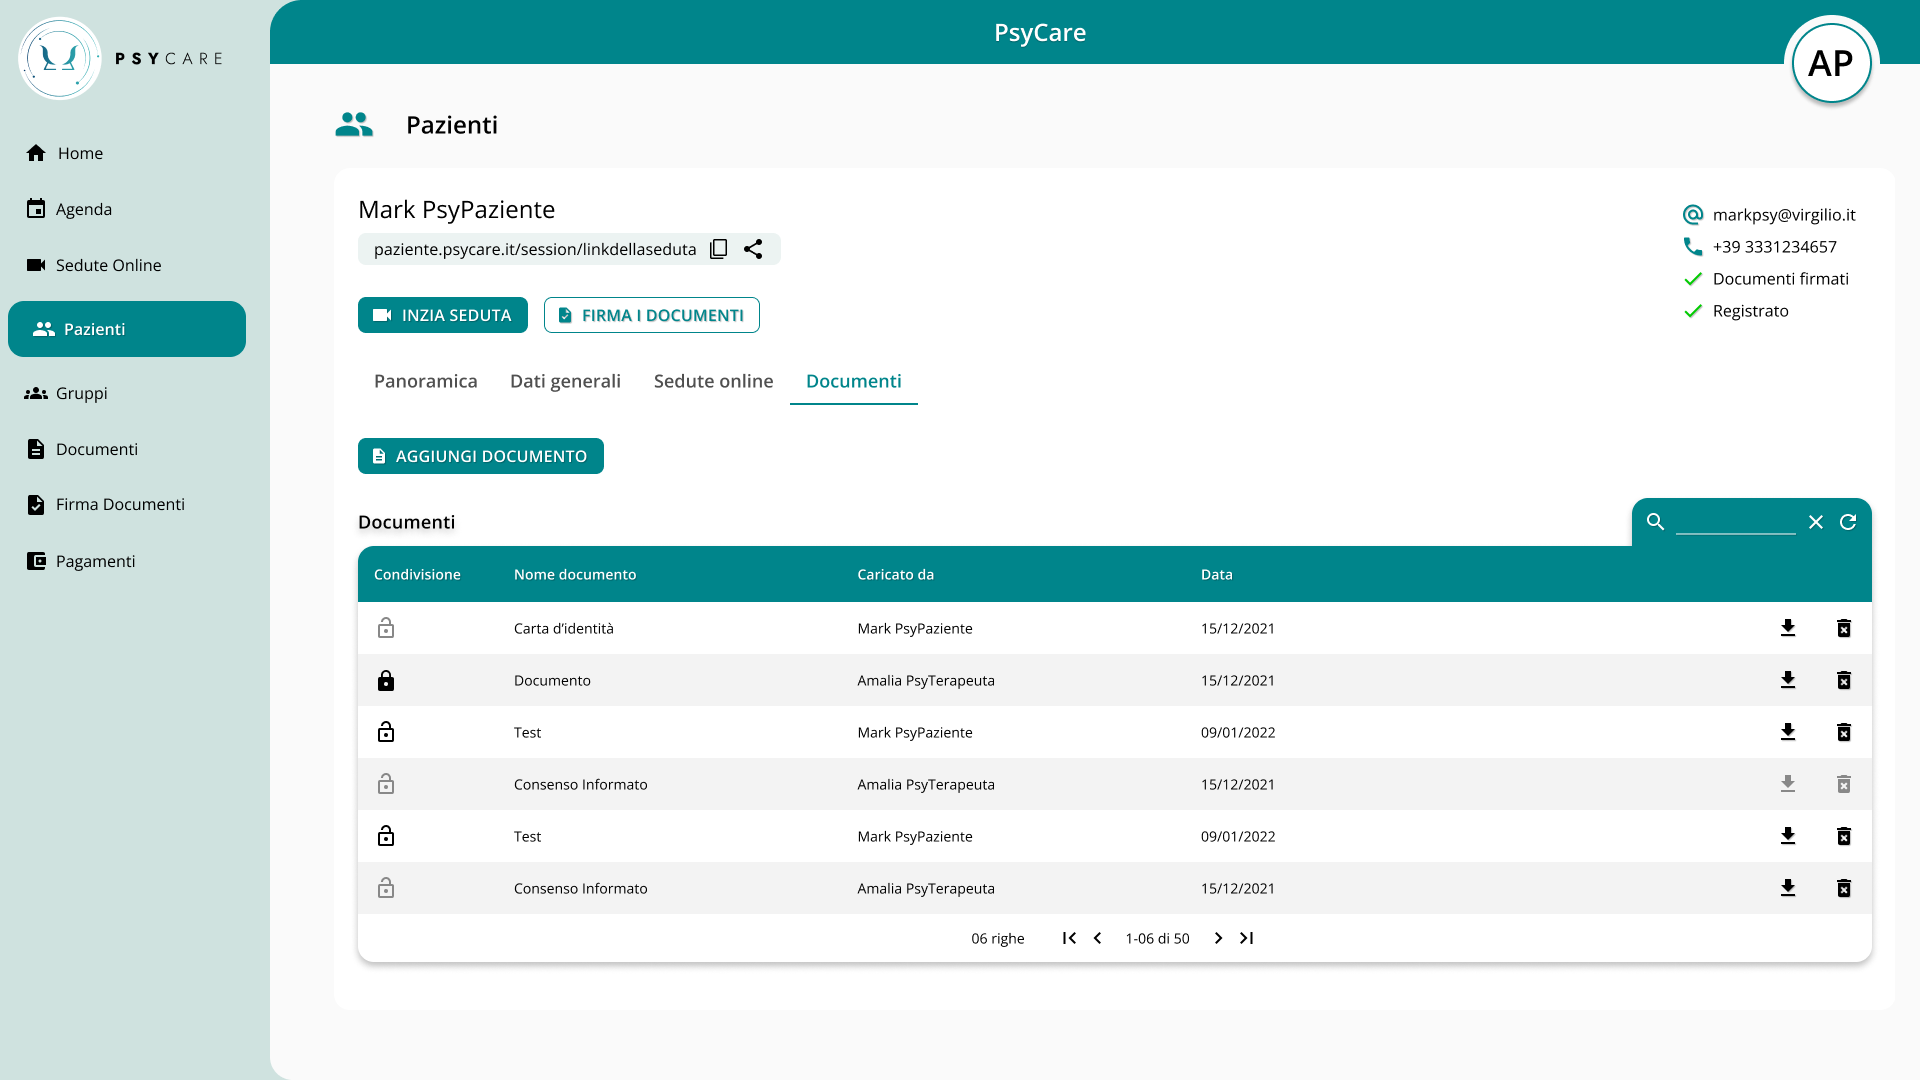Delete the second Test document

(x=1844, y=836)
